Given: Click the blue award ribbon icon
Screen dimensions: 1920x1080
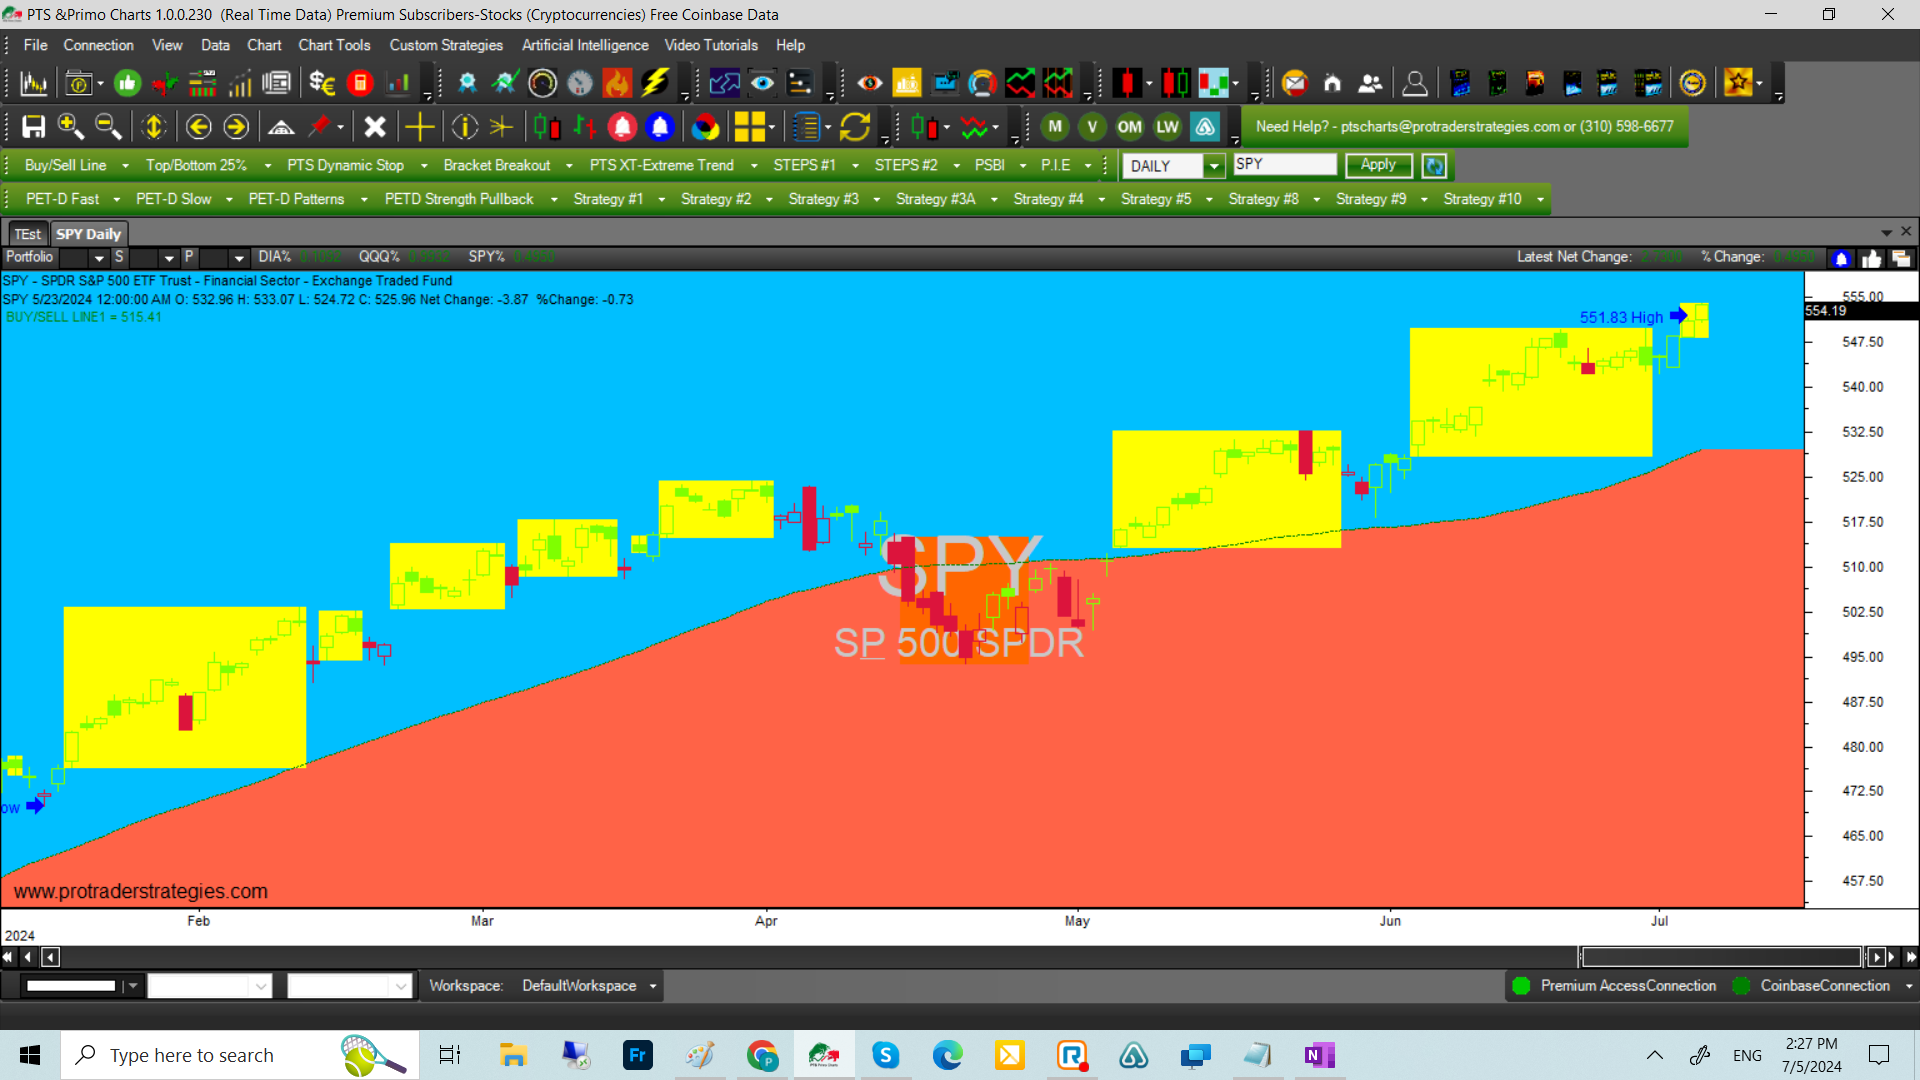Looking at the screenshot, I should pos(467,83).
